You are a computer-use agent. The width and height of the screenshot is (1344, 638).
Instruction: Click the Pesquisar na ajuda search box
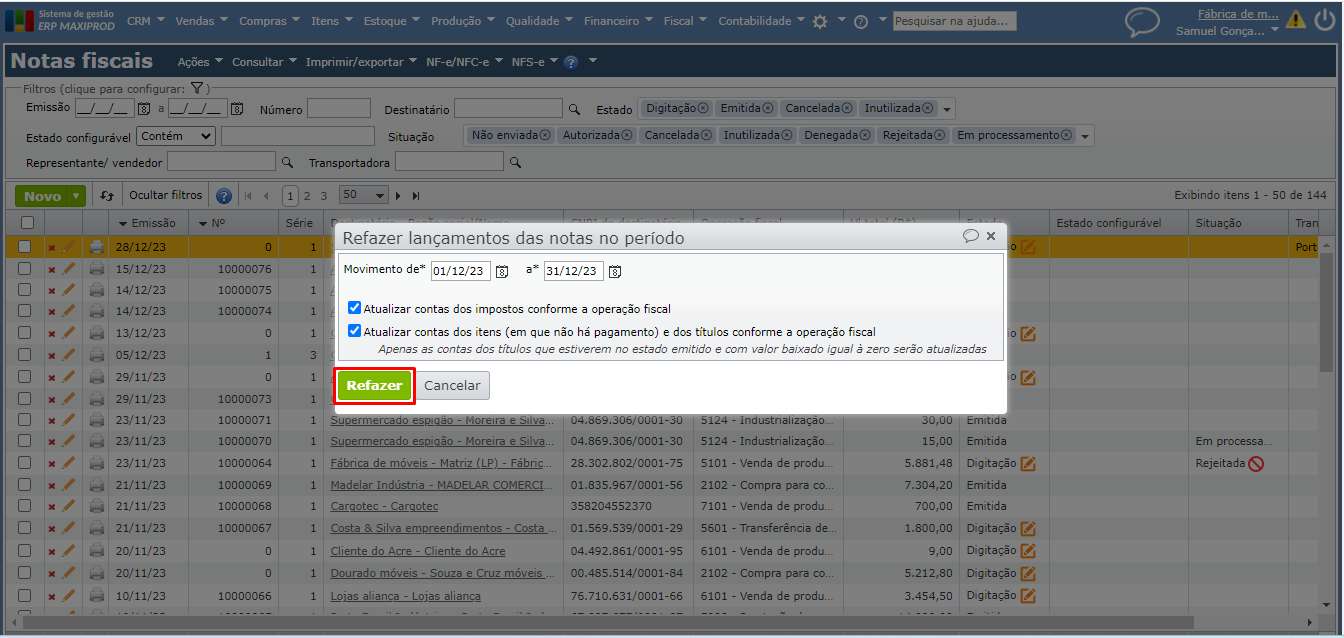[955, 21]
